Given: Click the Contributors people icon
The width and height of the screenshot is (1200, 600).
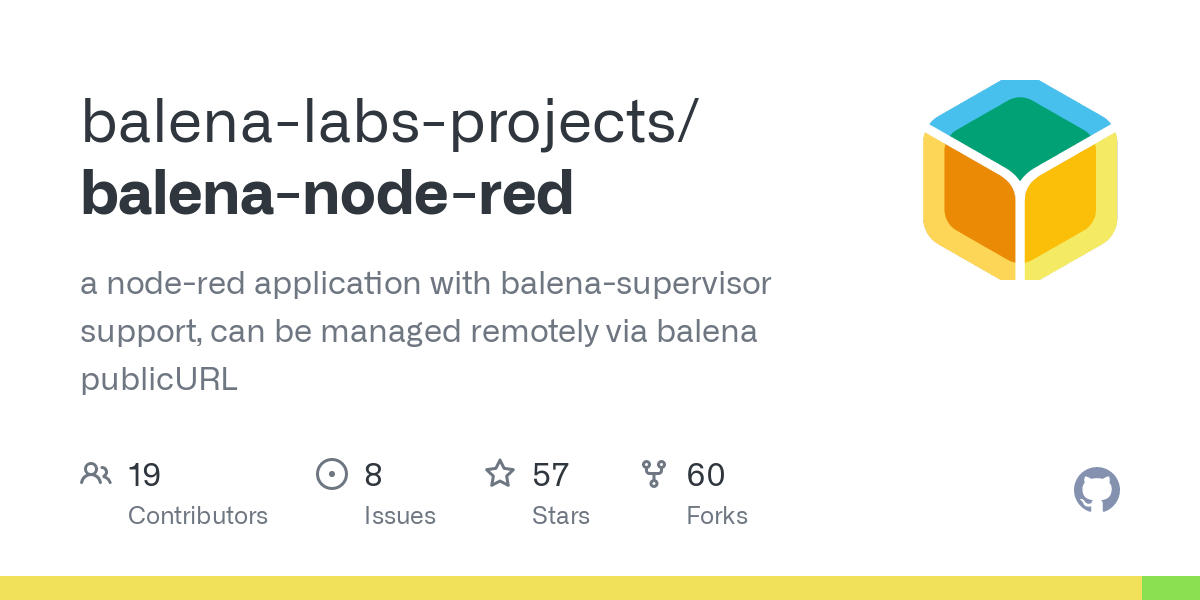Looking at the screenshot, I should point(96,474).
